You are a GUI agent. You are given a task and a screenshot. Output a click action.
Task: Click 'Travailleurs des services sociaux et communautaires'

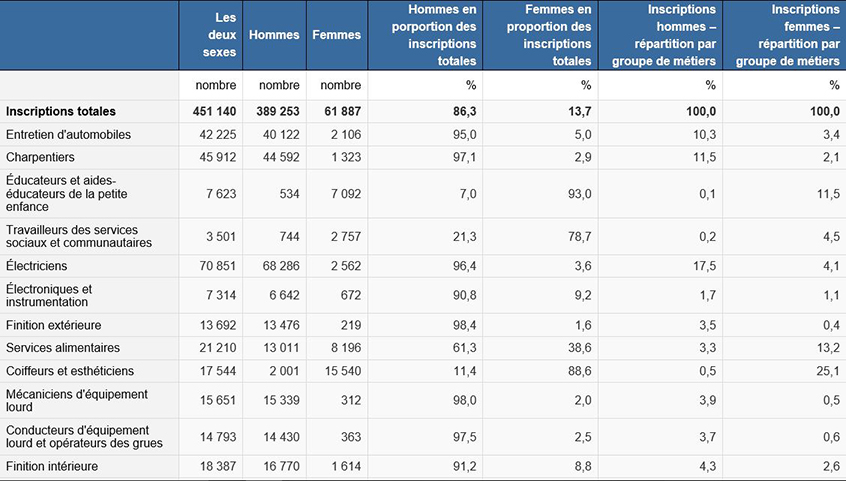tap(78, 236)
